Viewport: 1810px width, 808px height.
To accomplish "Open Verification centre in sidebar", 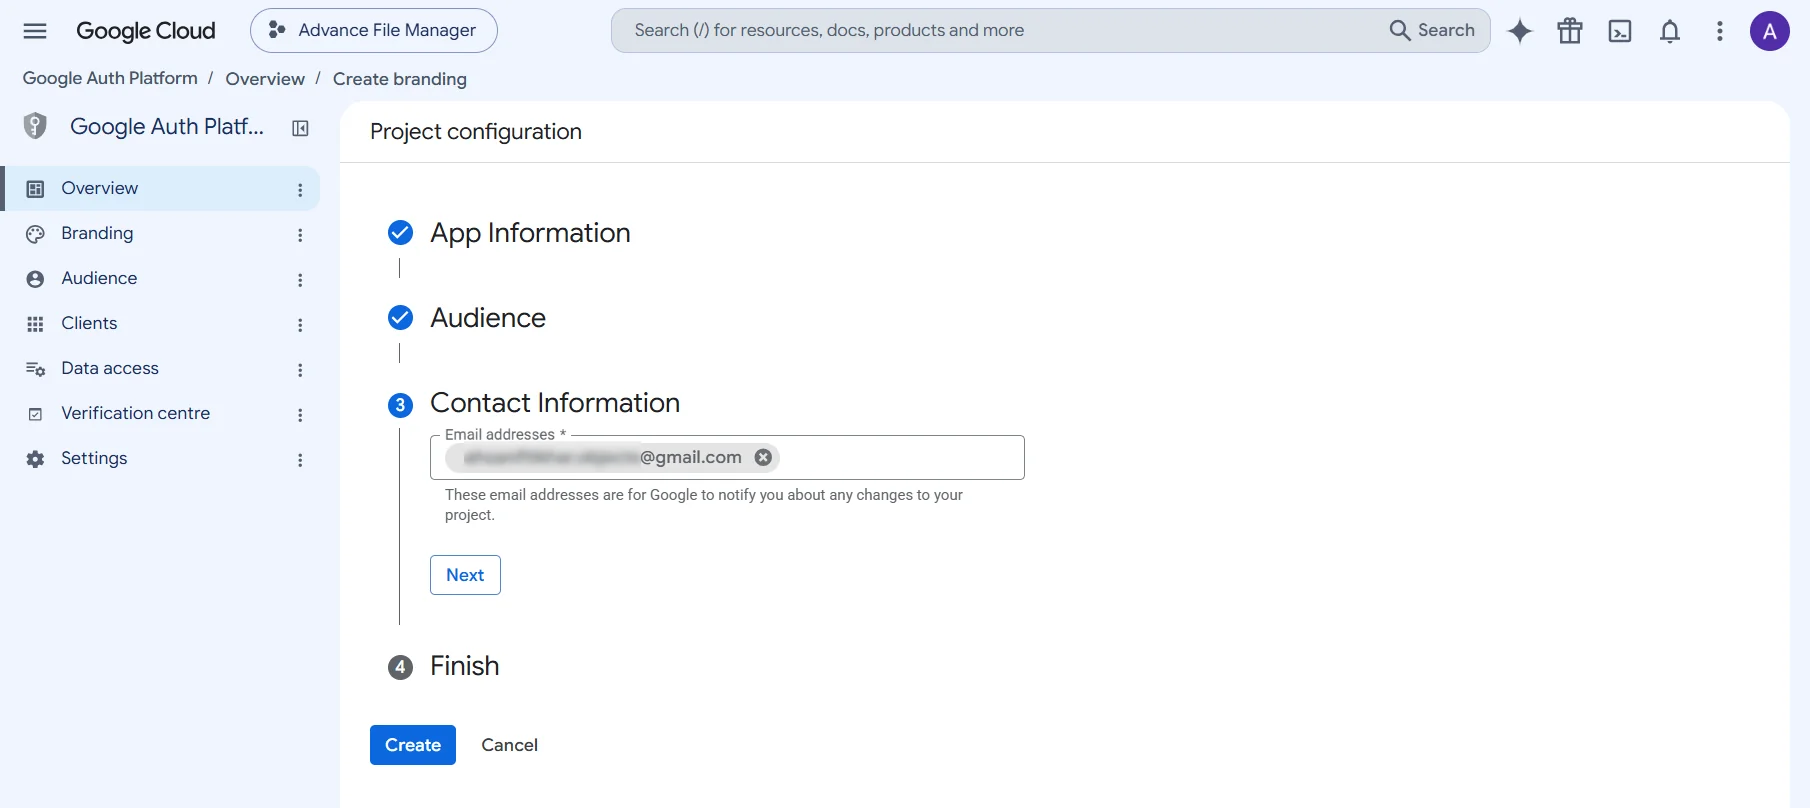I will (x=162, y=413).
